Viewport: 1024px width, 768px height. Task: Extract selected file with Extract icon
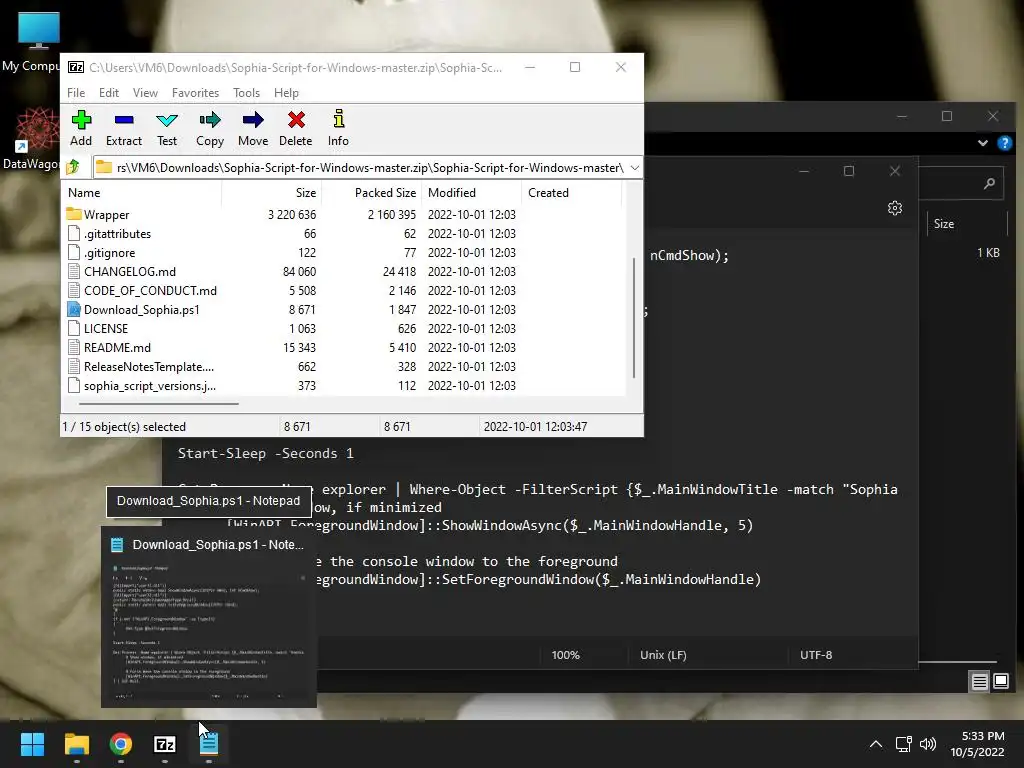(123, 128)
